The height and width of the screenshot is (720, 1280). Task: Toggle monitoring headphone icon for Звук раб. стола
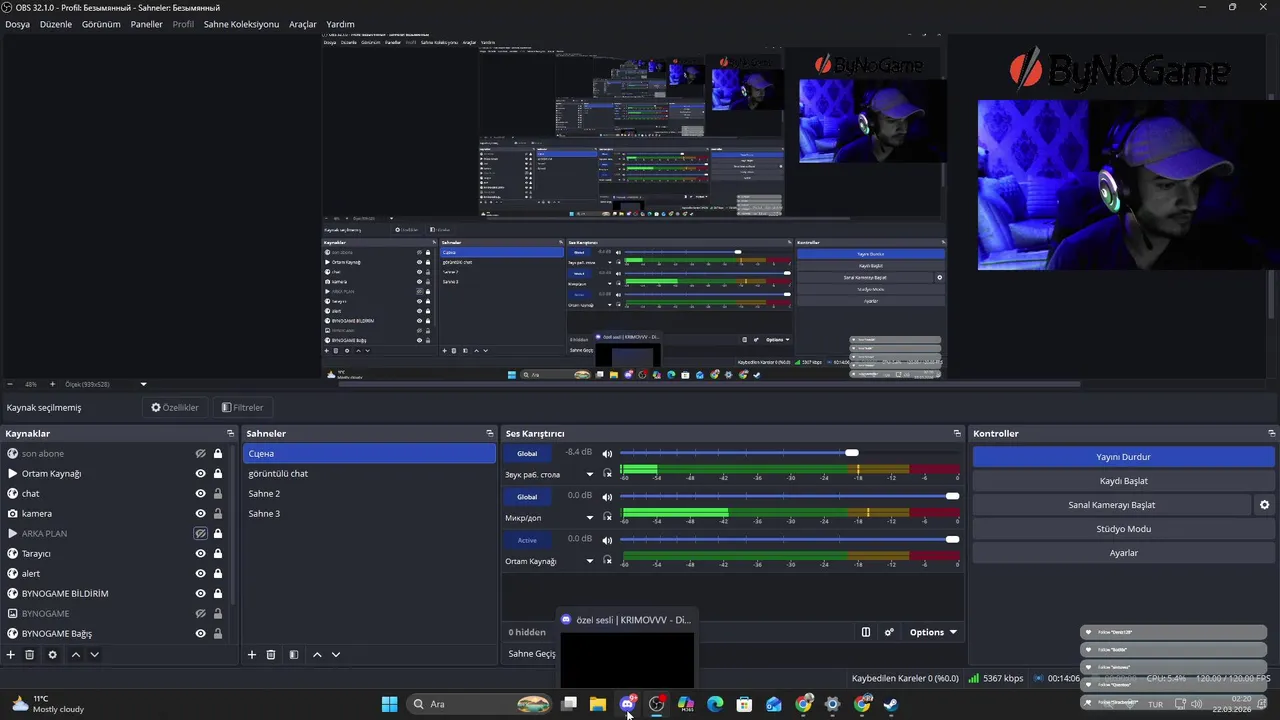pos(607,474)
